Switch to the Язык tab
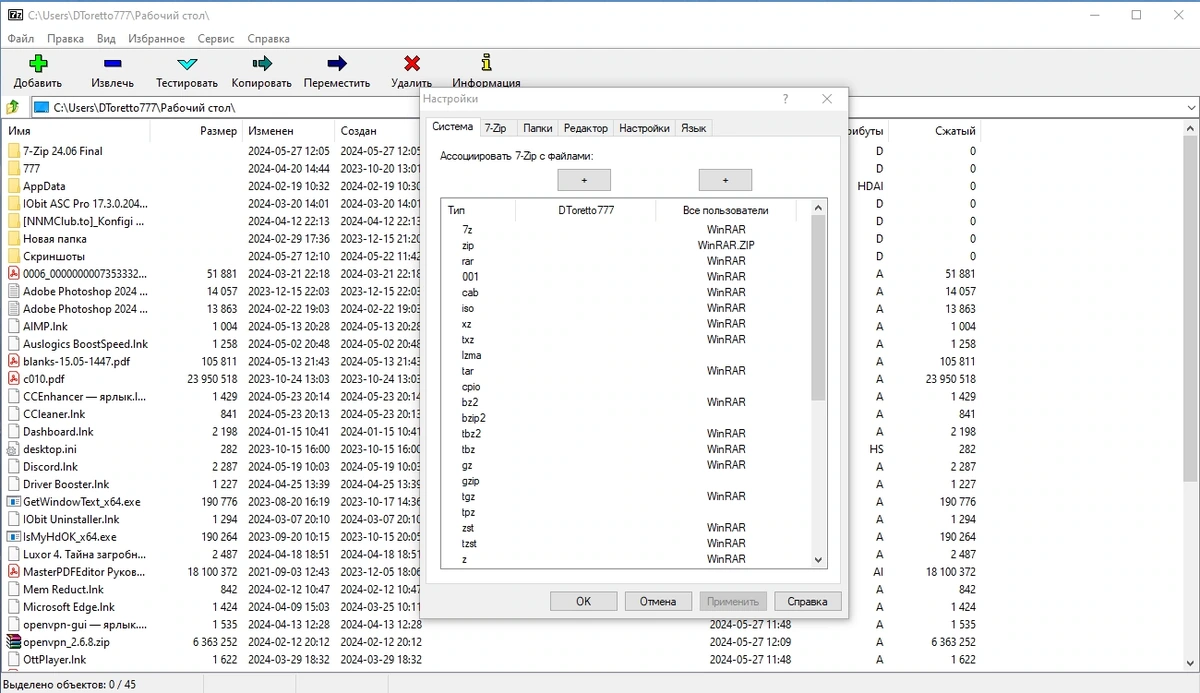Viewport: 1200px width, 693px height. [694, 128]
